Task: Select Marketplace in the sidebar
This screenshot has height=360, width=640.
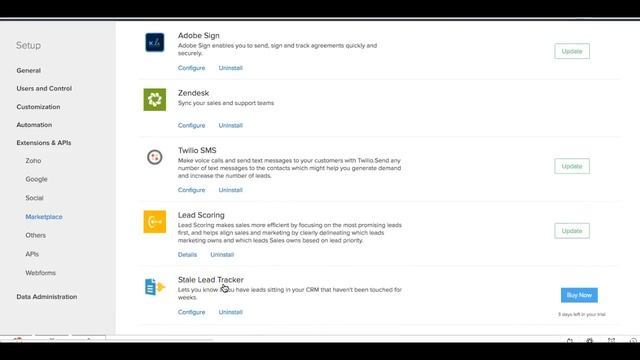Action: tap(44, 217)
